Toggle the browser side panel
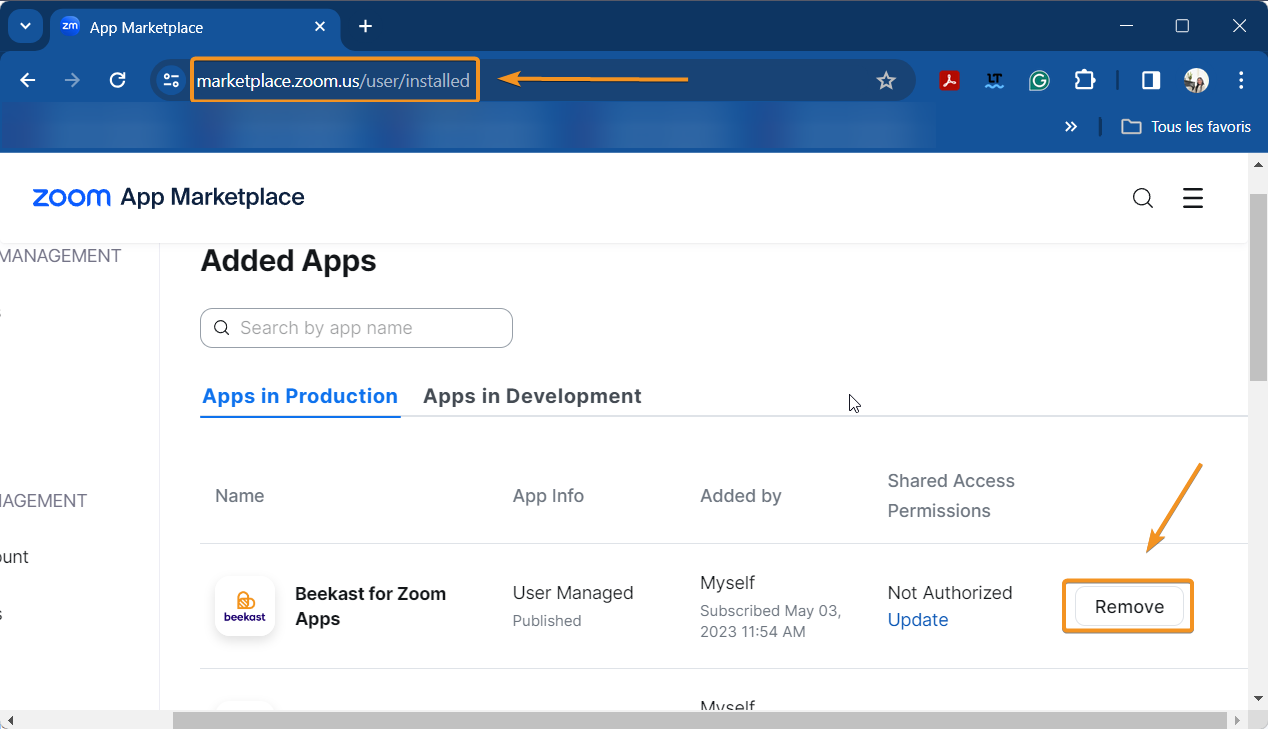1268x729 pixels. coord(1151,81)
